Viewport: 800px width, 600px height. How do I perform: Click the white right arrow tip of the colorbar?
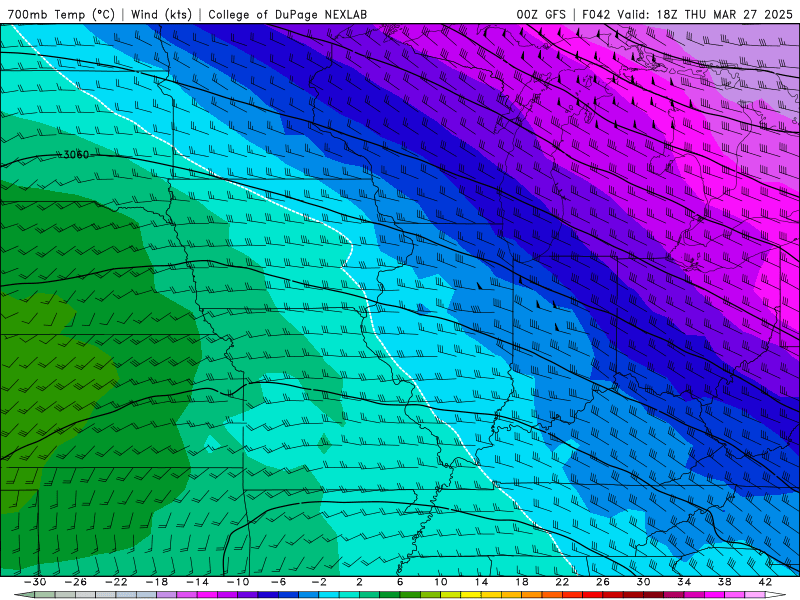(776, 595)
